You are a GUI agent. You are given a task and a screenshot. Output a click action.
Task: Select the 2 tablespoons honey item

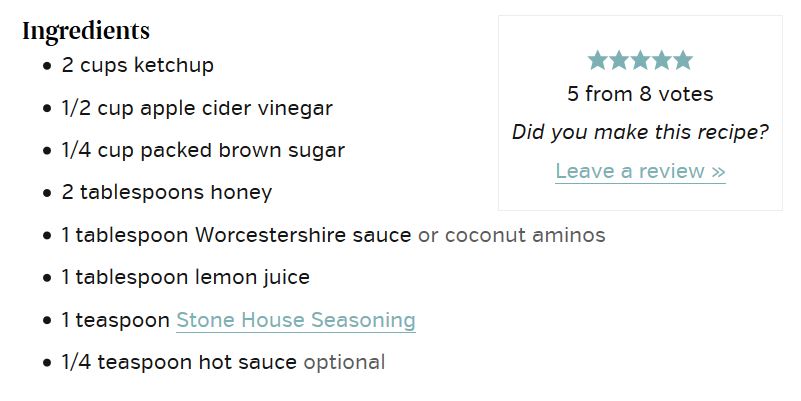coord(167,193)
